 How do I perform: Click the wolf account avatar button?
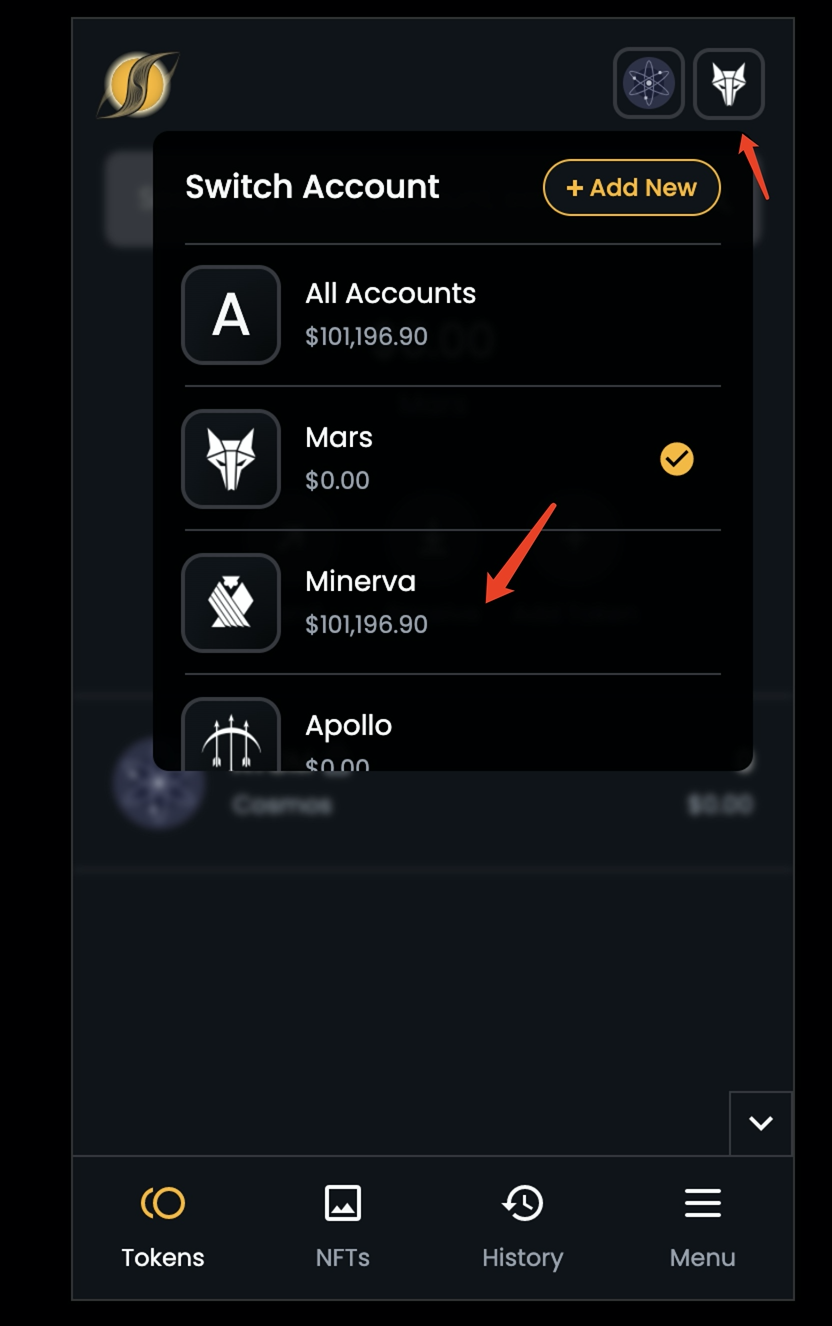tap(729, 83)
